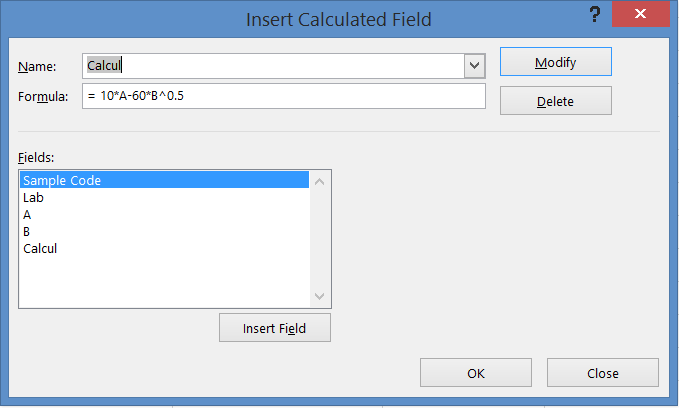Select the Lab field in the list
Image resolution: width=679 pixels, height=408 pixels.
coord(34,198)
